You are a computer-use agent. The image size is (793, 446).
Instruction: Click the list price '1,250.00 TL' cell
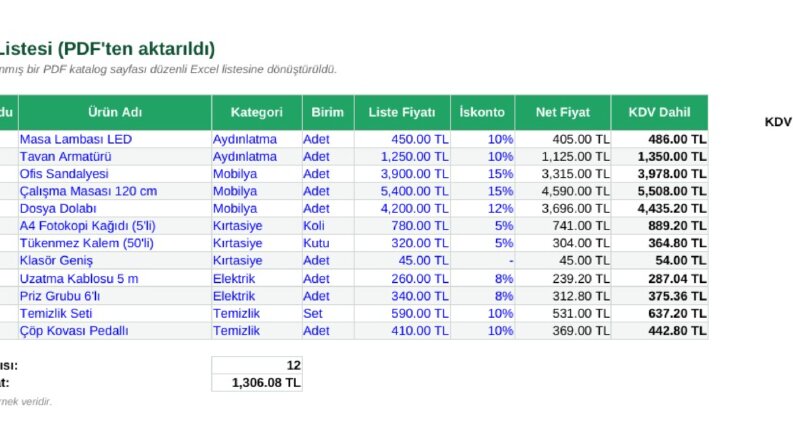(x=402, y=156)
